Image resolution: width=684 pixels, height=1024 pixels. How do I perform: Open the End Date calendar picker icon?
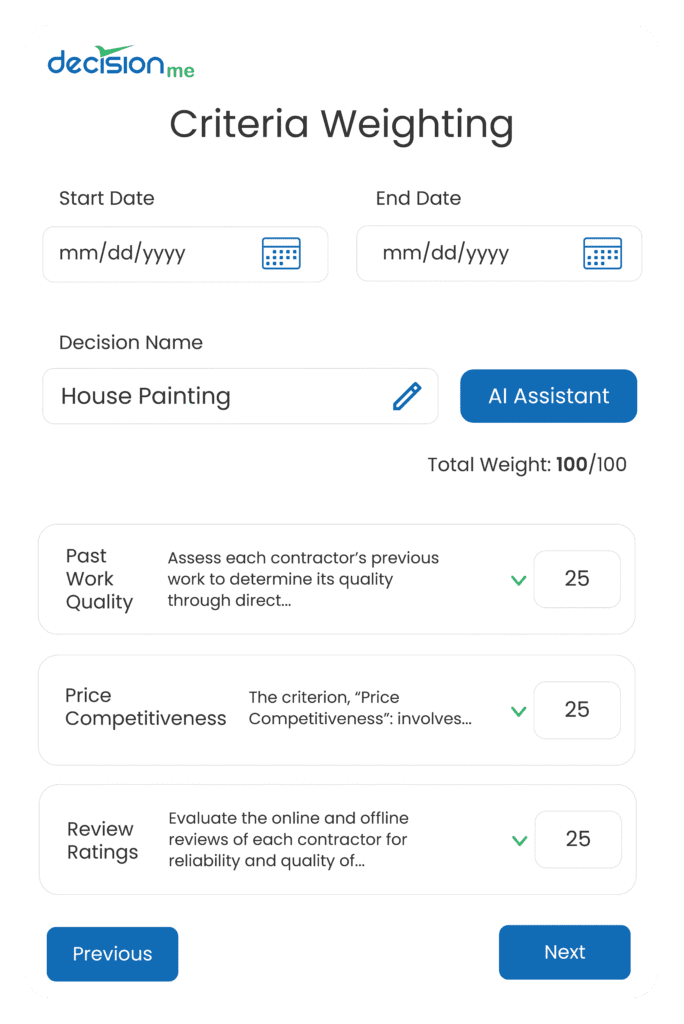point(602,253)
